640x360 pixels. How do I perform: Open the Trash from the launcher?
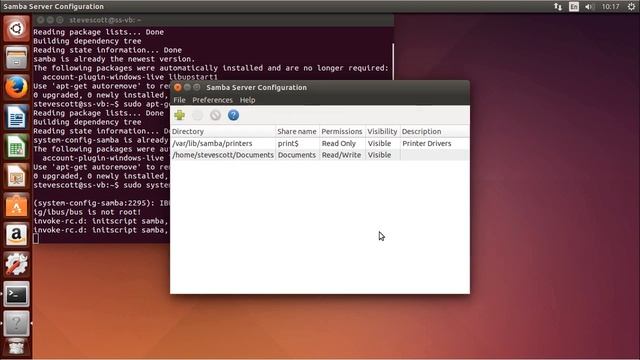point(16,348)
